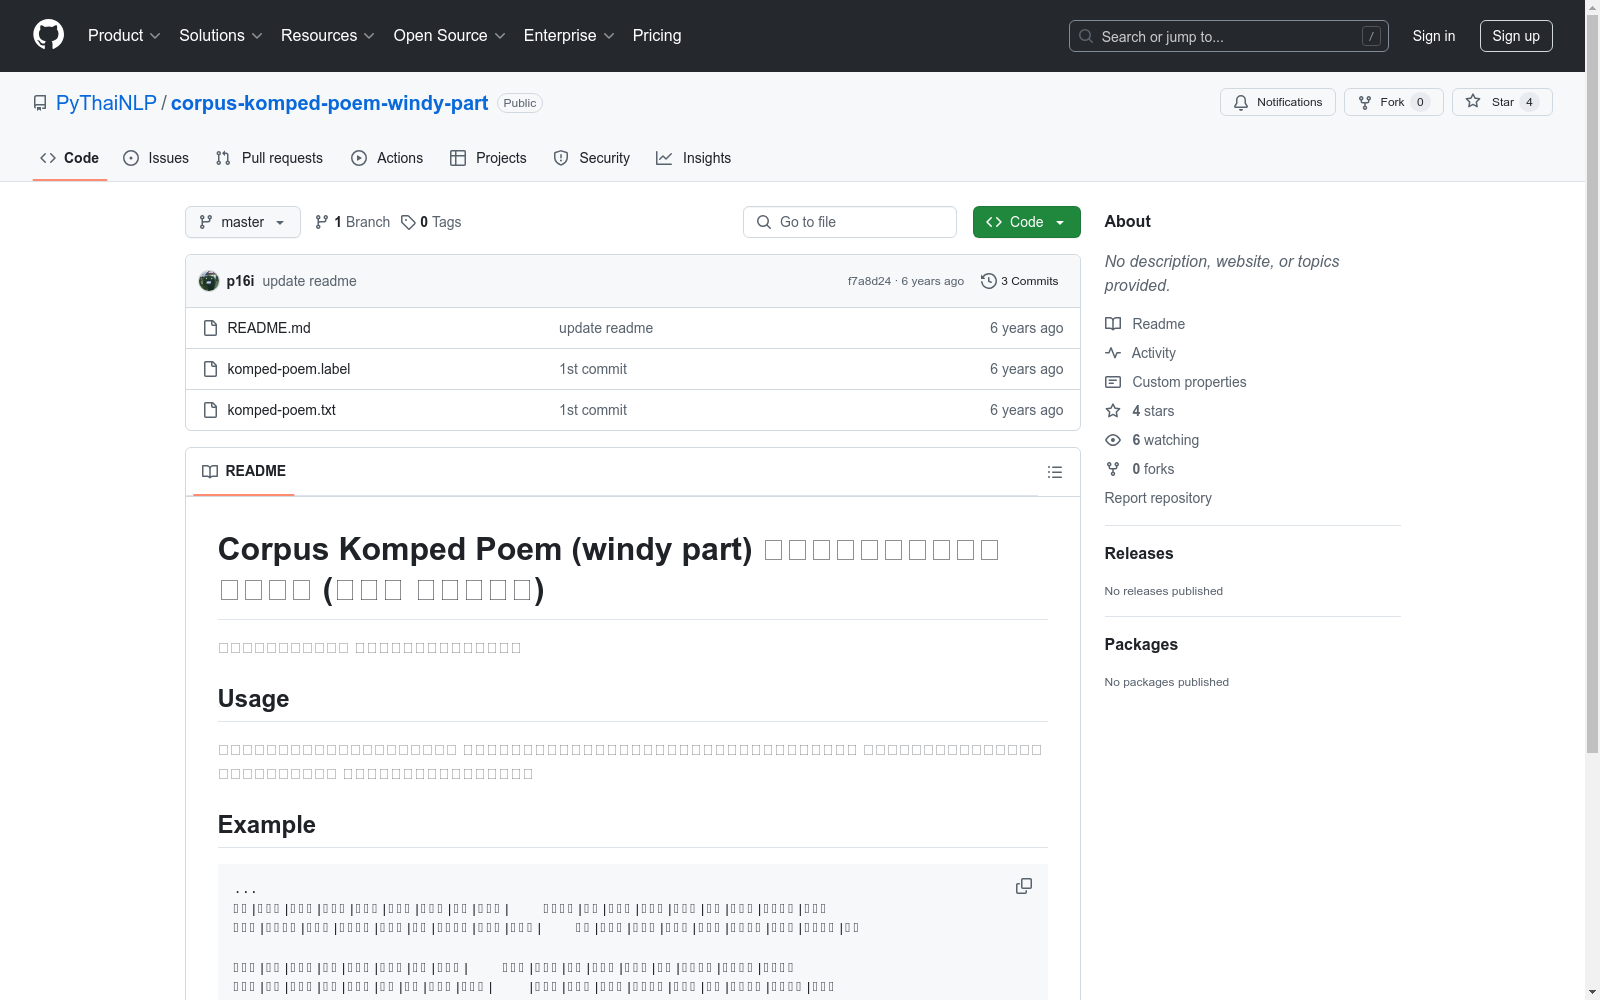The height and width of the screenshot is (1000, 1600).
Task: Click the Readme book icon in About
Action: pos(1113,324)
